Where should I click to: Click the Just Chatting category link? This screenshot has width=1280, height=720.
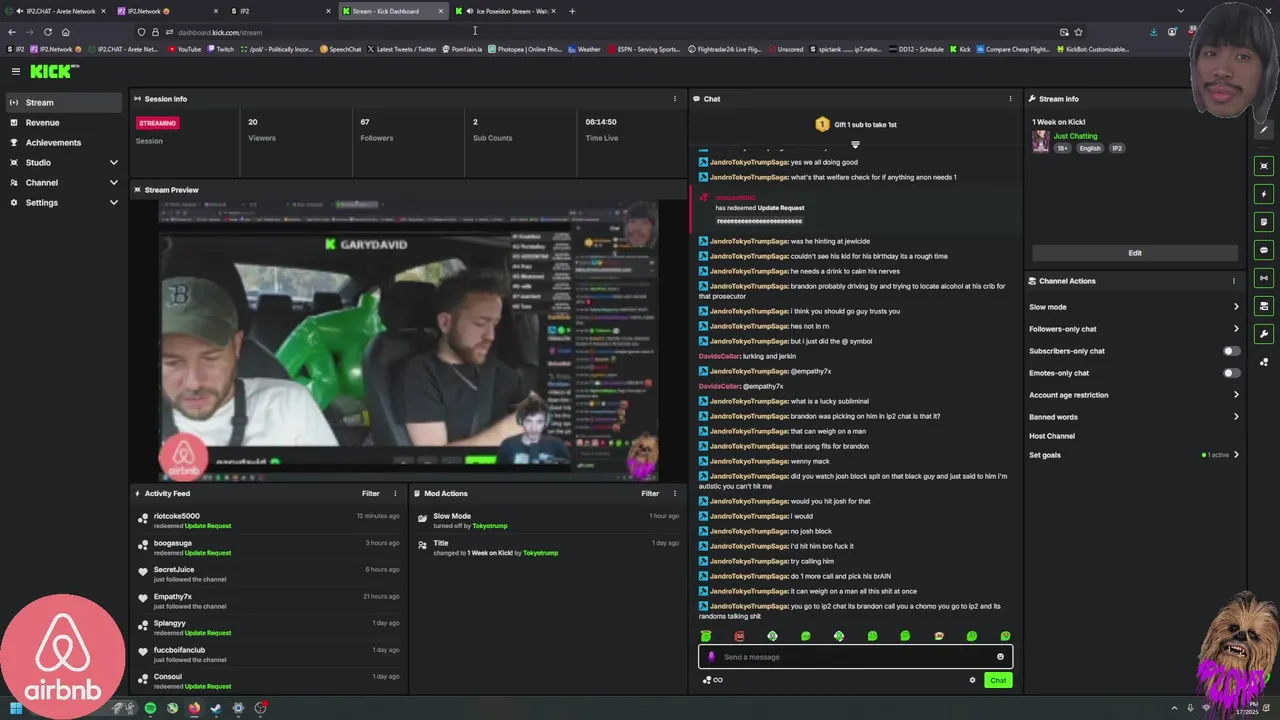(1075, 136)
